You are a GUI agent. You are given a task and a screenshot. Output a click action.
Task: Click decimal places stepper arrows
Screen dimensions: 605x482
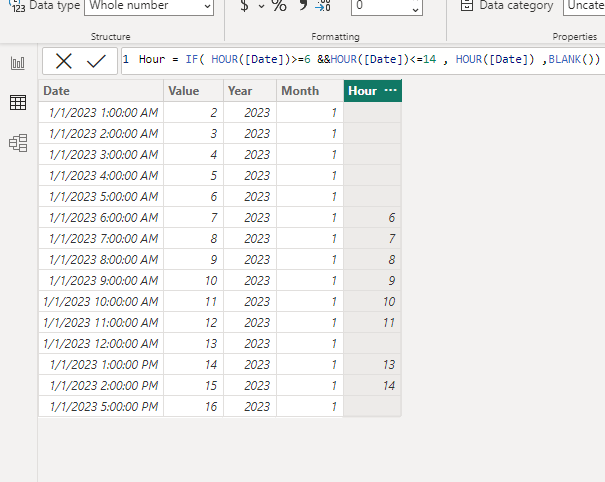tap(416, 6)
